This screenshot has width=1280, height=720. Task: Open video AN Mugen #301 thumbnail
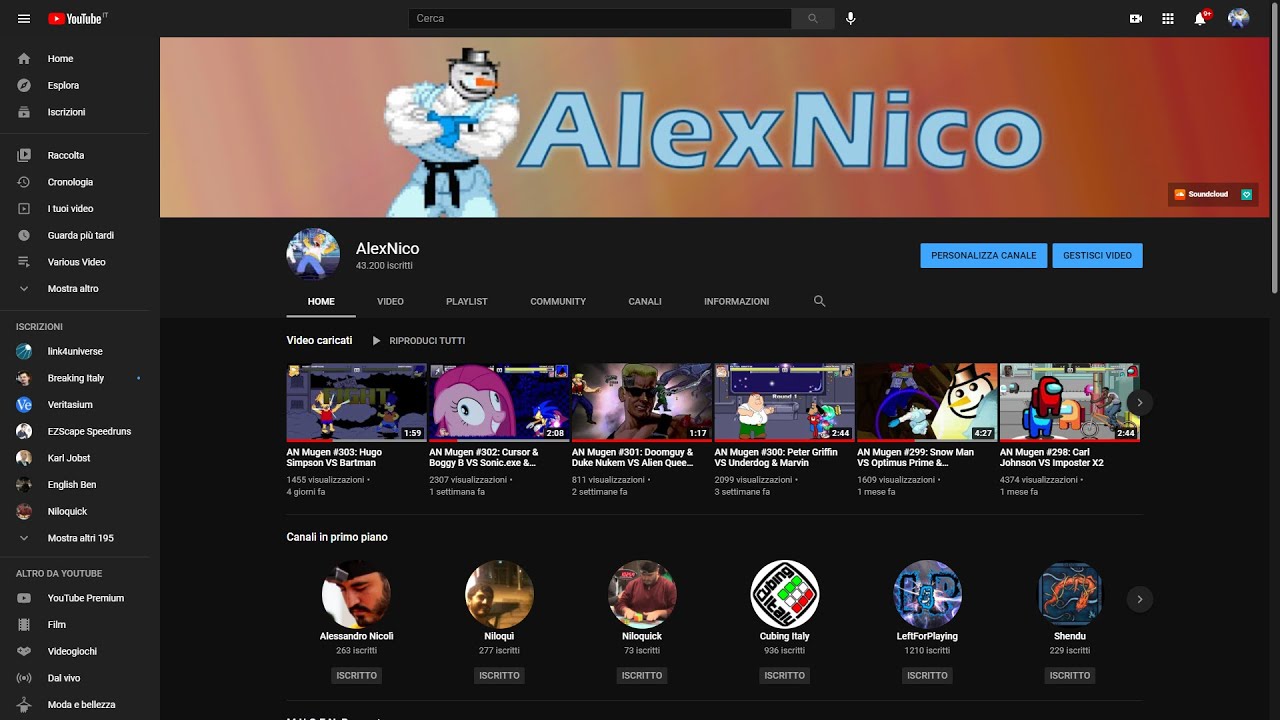pyautogui.click(x=642, y=402)
